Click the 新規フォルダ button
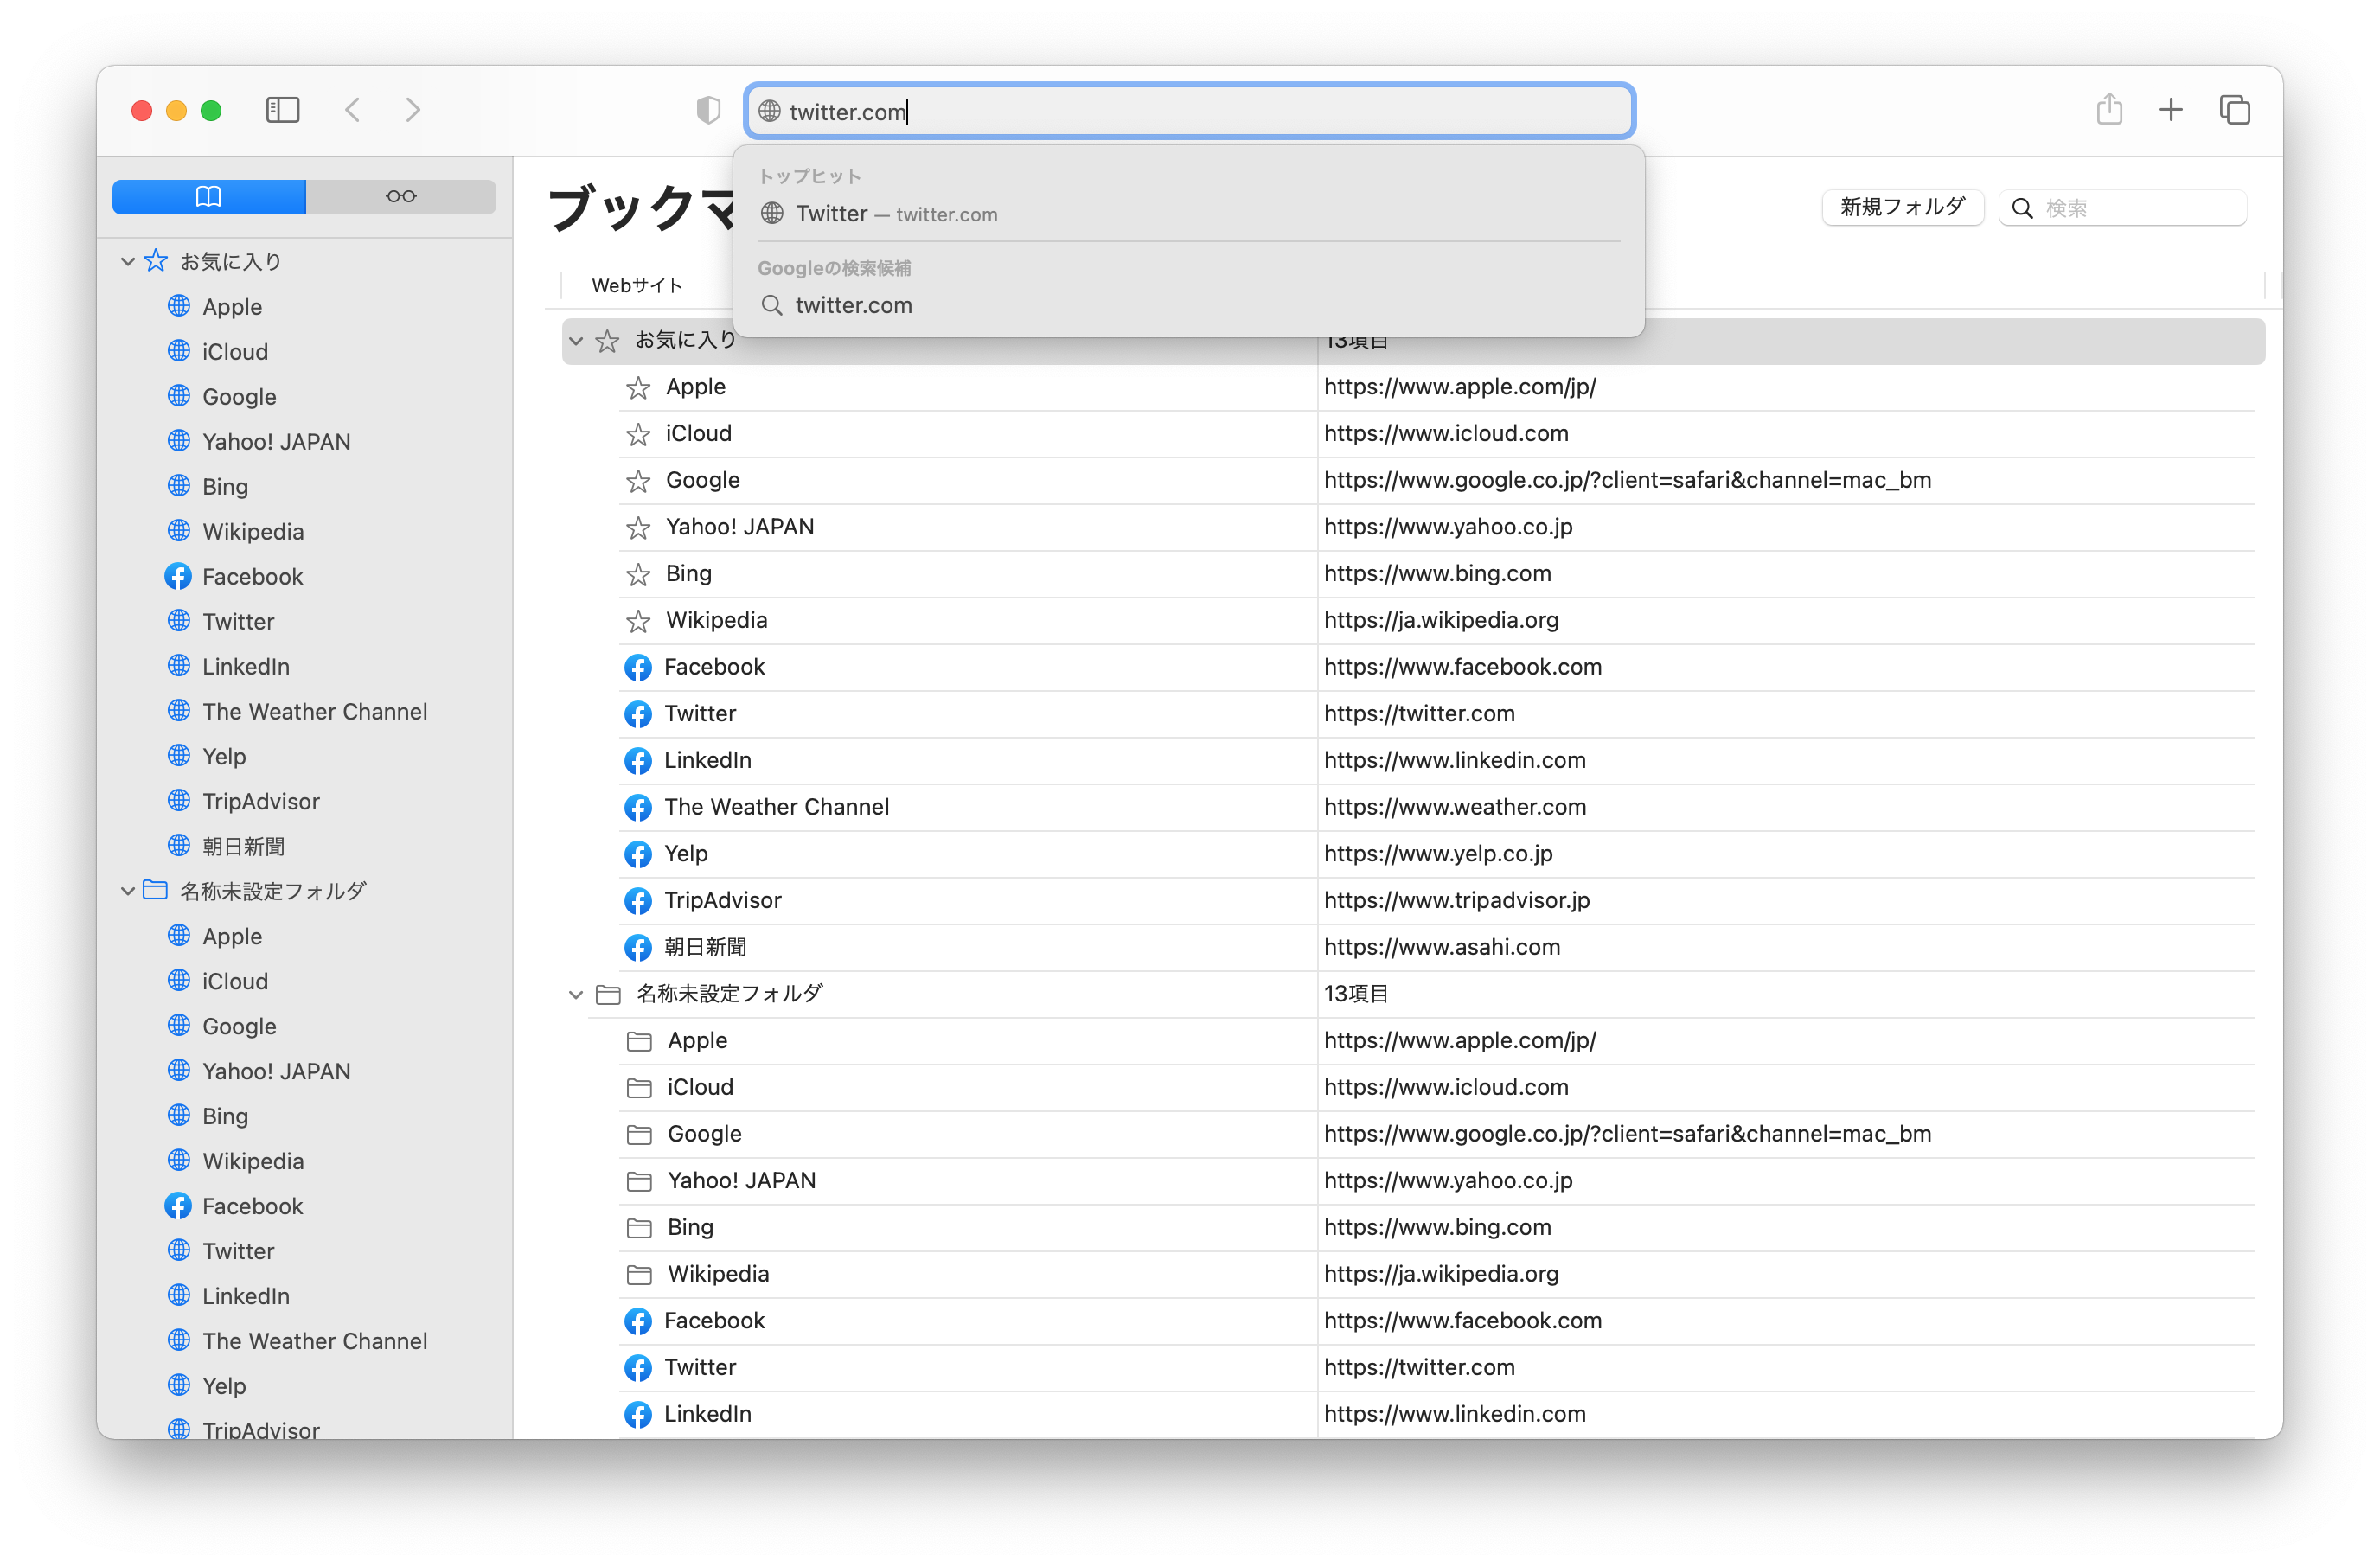The image size is (2380, 1567). (1901, 207)
